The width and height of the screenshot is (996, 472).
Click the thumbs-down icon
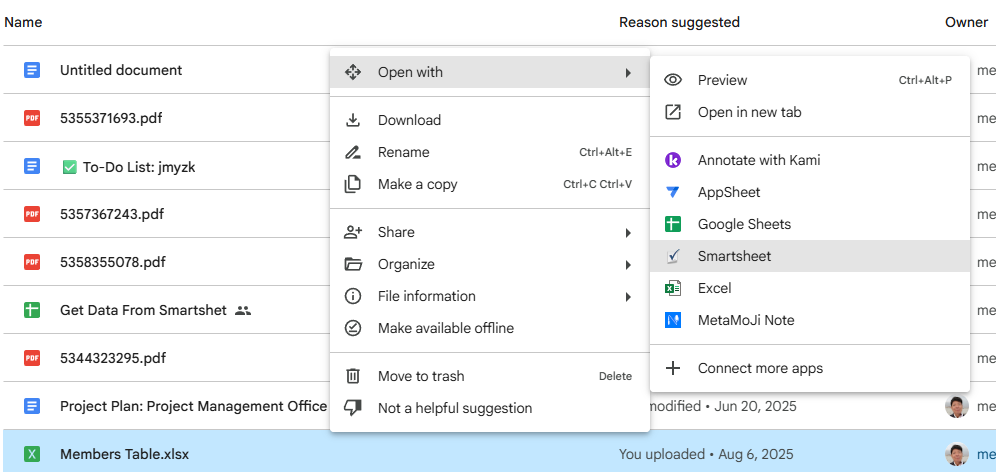click(x=353, y=408)
